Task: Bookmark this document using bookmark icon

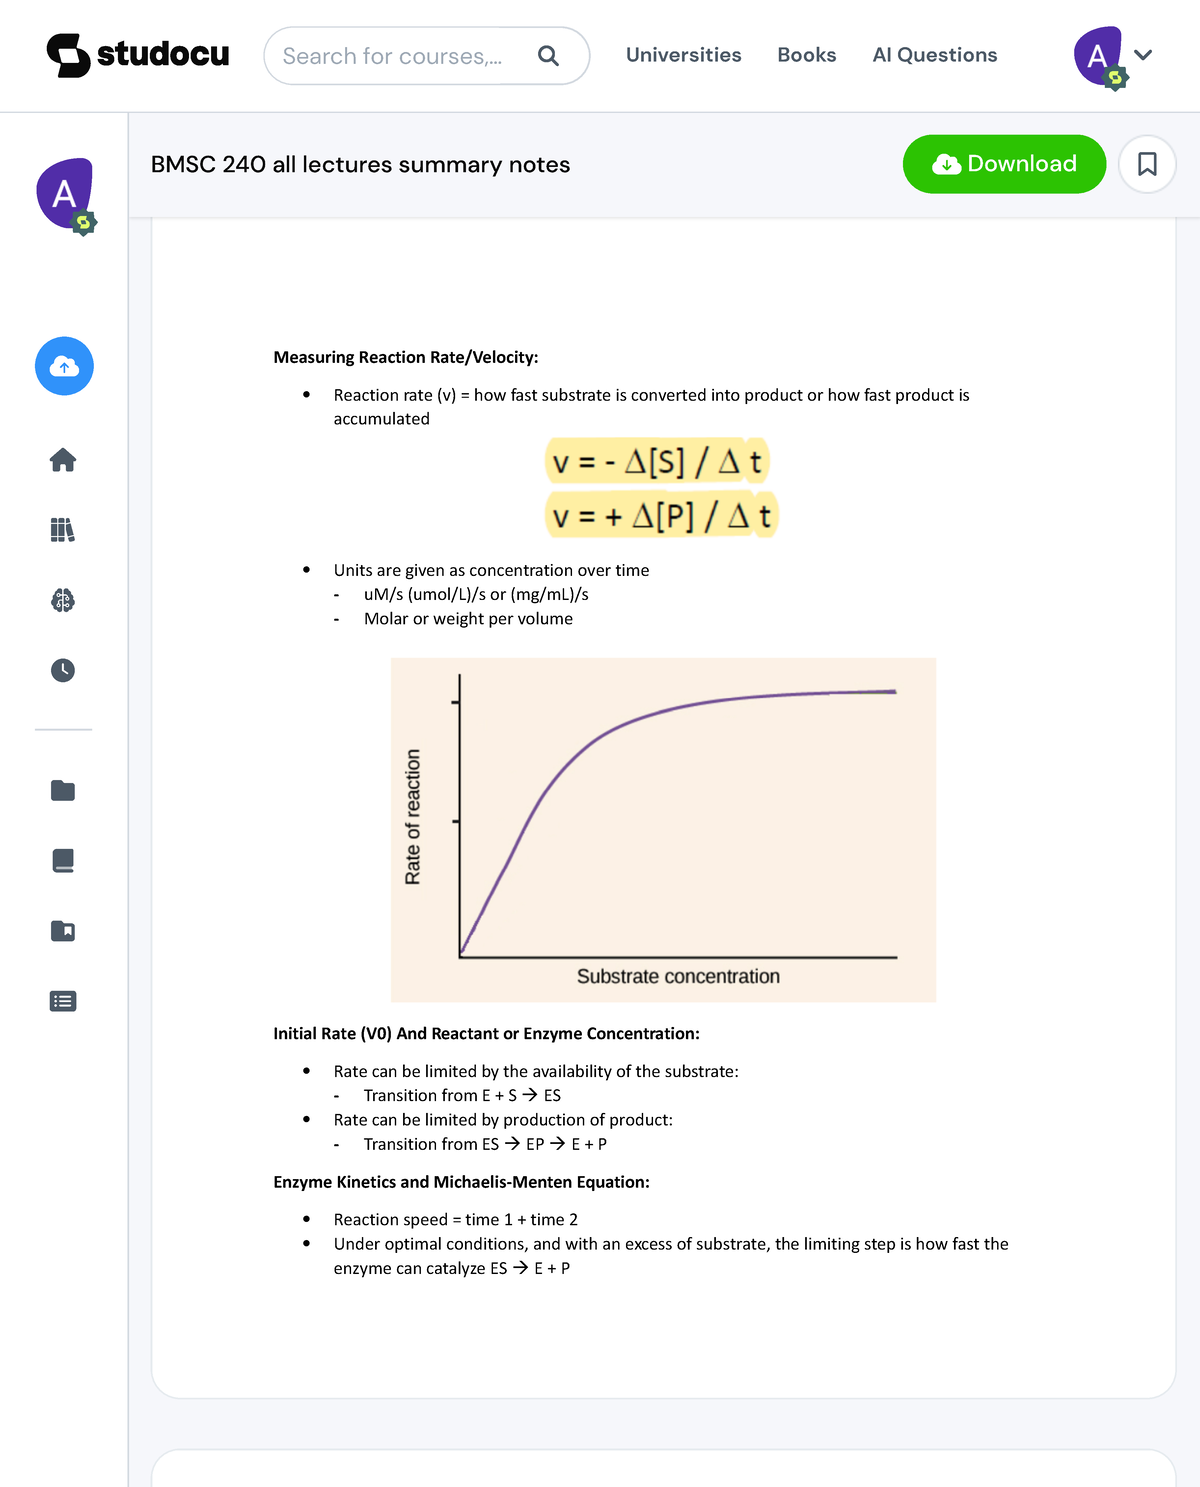Action: [x=1146, y=163]
